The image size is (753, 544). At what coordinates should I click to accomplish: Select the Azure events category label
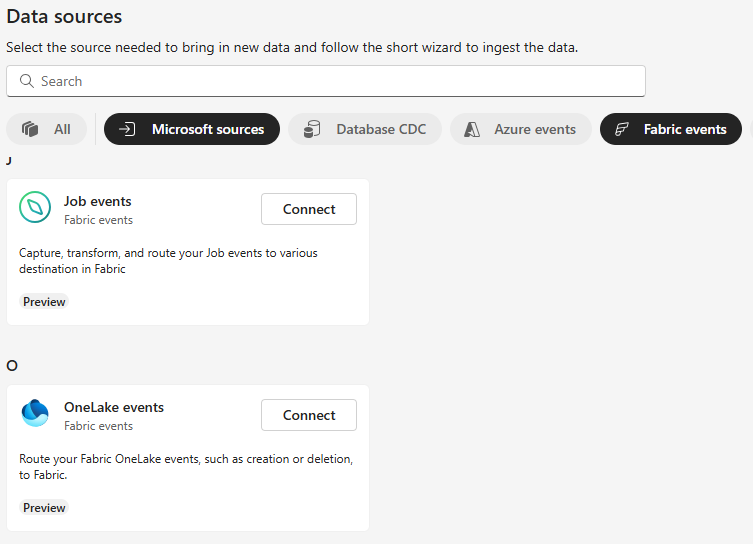(535, 129)
